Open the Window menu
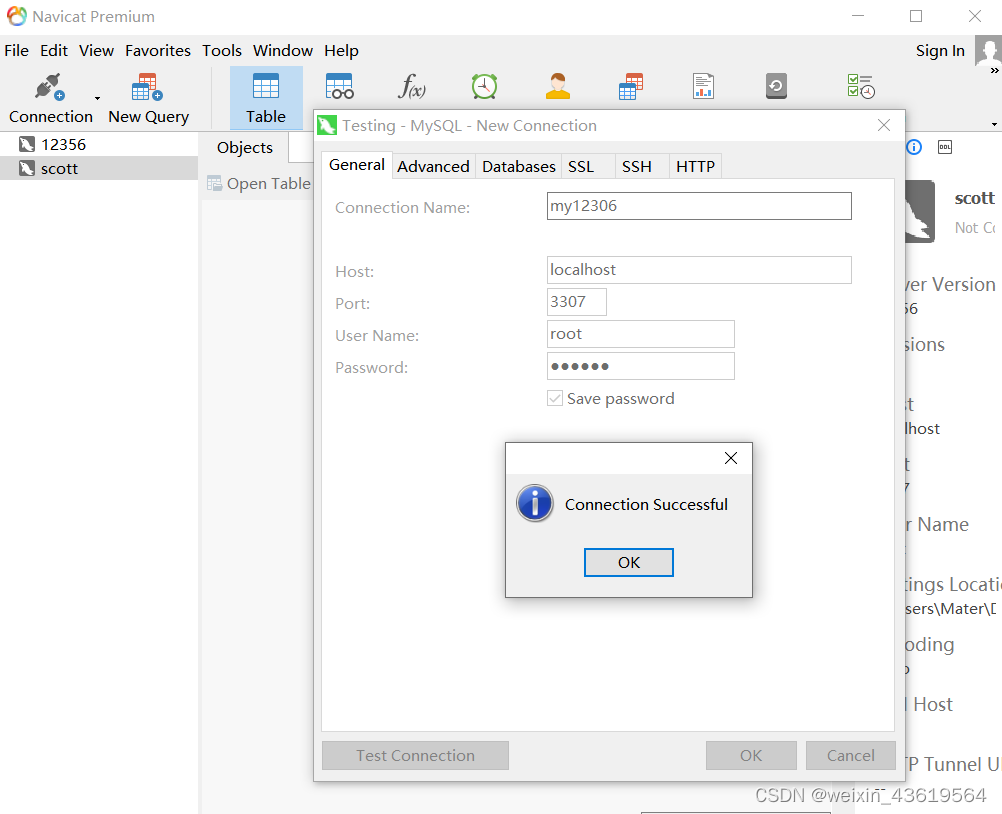The height and width of the screenshot is (814, 1002). [x=282, y=50]
